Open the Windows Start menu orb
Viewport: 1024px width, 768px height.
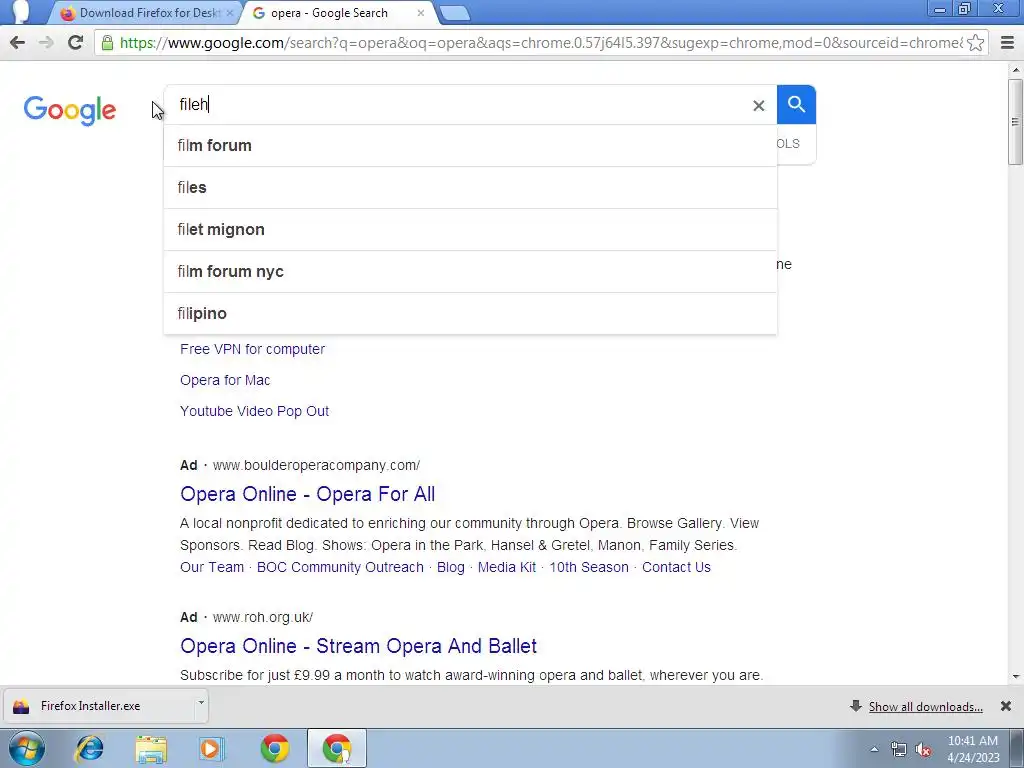tap(27, 748)
